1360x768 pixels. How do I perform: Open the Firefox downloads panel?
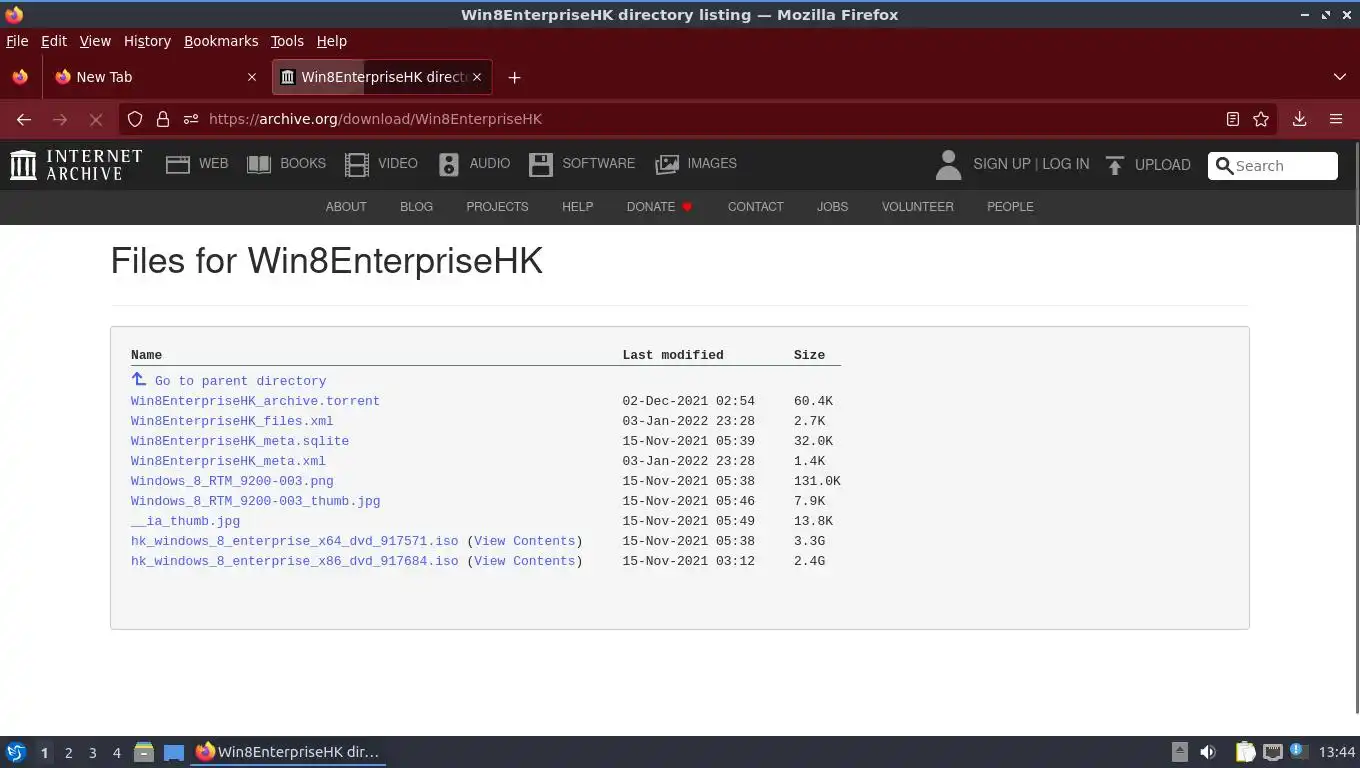(1300, 119)
